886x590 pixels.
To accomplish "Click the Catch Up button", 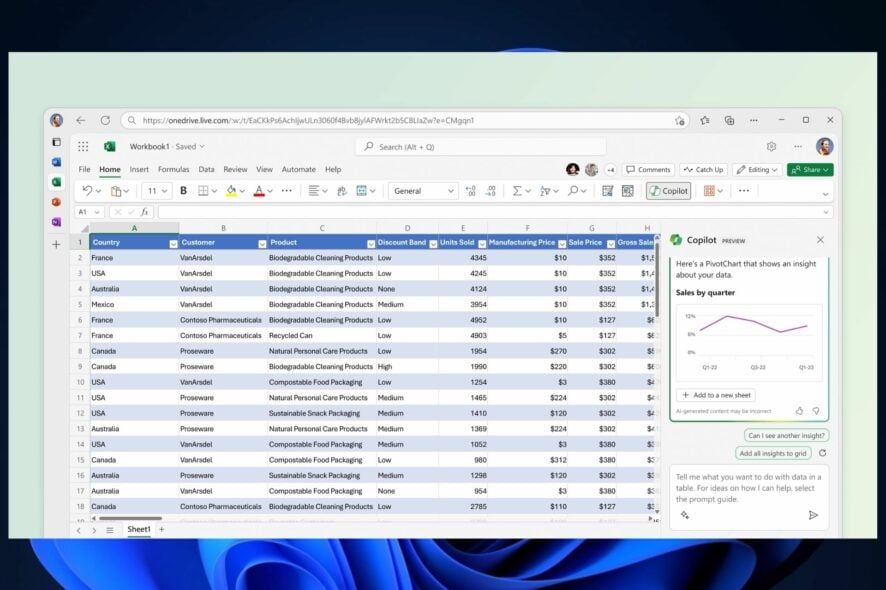I will [703, 170].
